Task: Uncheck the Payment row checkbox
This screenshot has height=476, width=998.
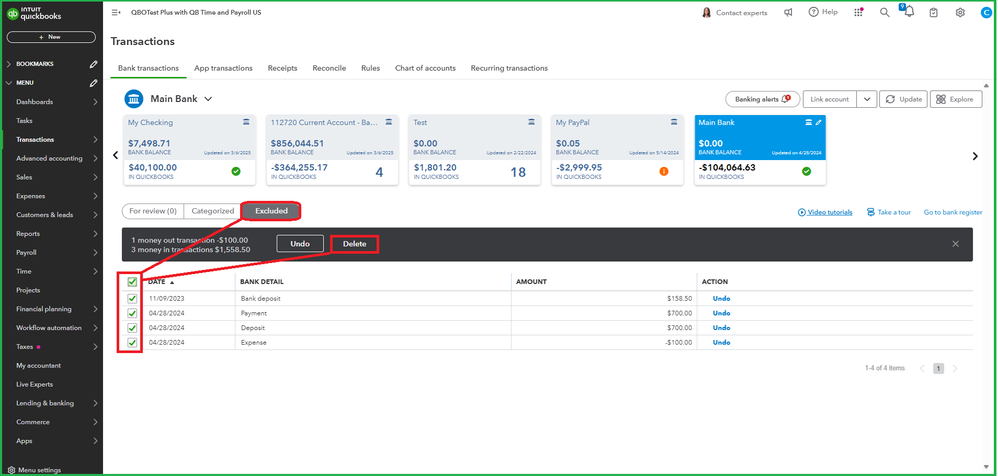Action: 132,313
